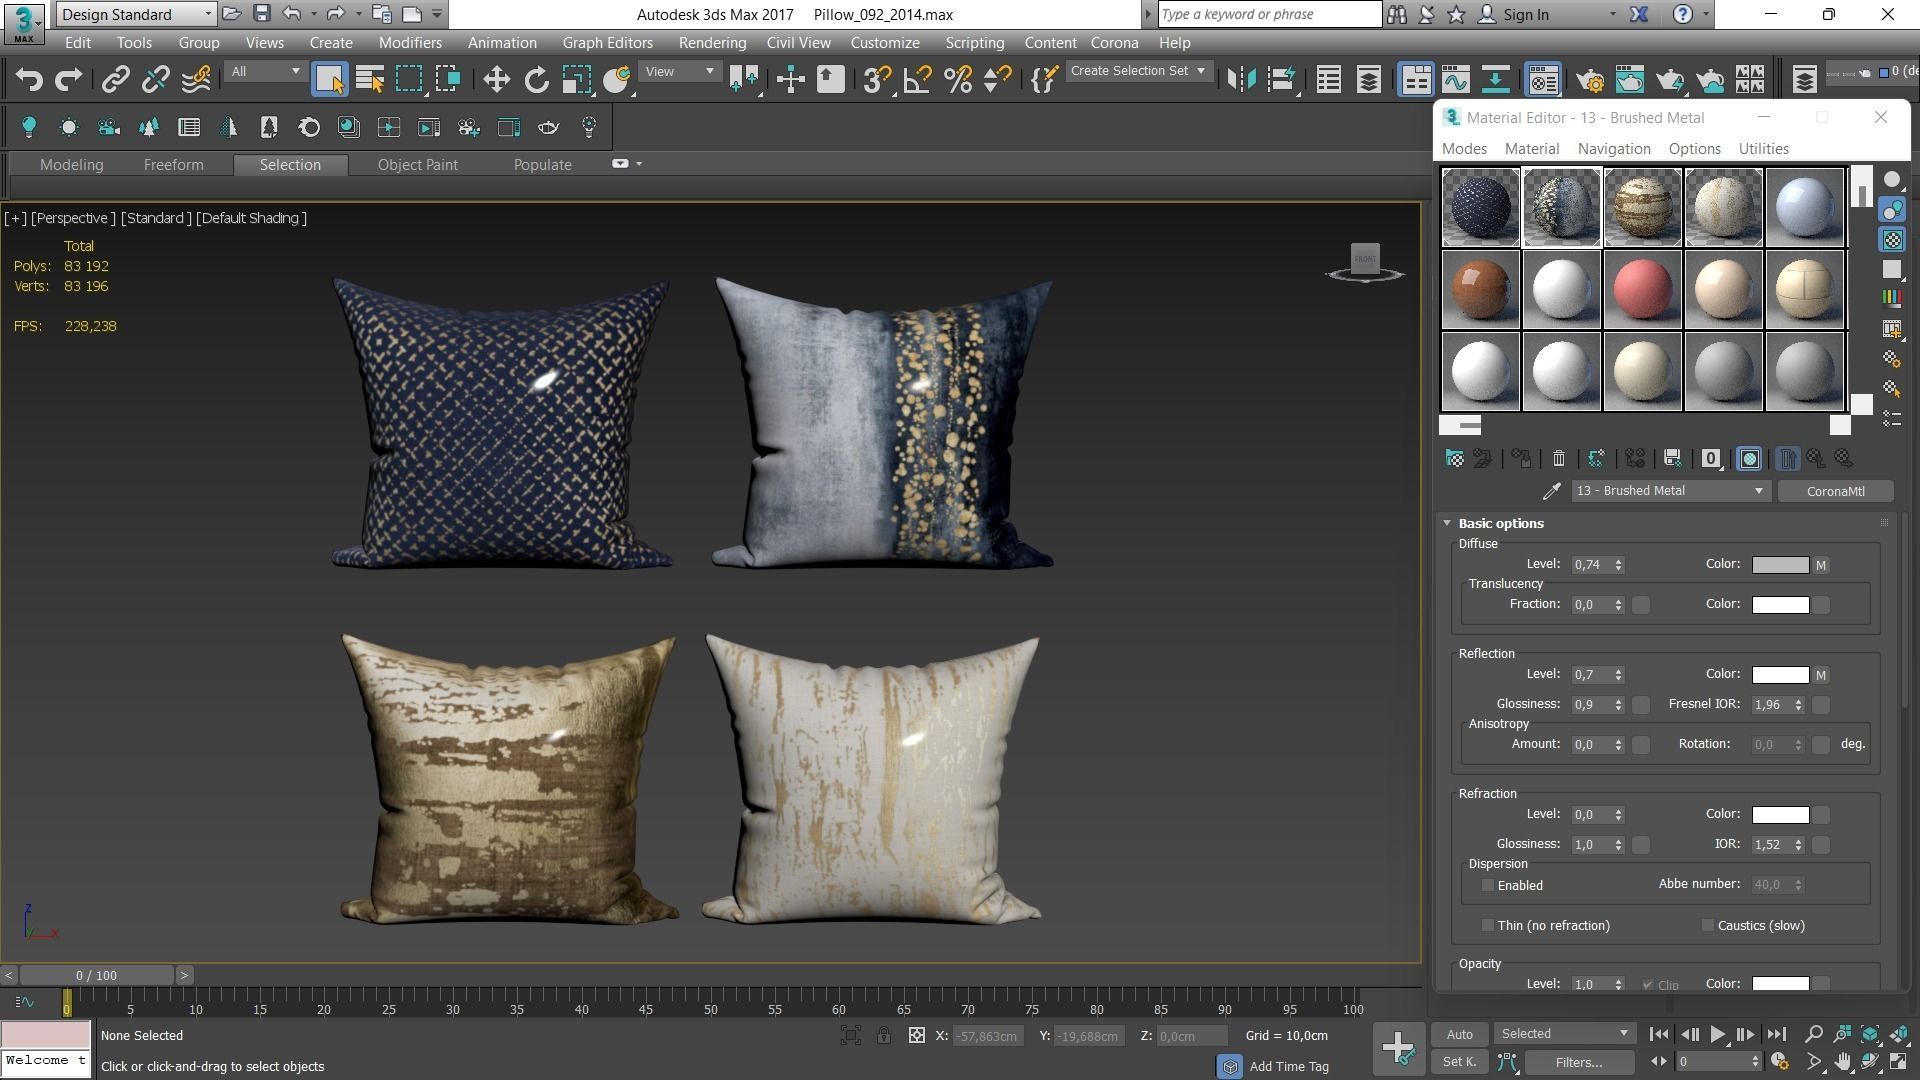Viewport: 1920px width, 1080px height.
Task: Enable the Dispersion Enabled checkbox
Action: tap(1488, 886)
